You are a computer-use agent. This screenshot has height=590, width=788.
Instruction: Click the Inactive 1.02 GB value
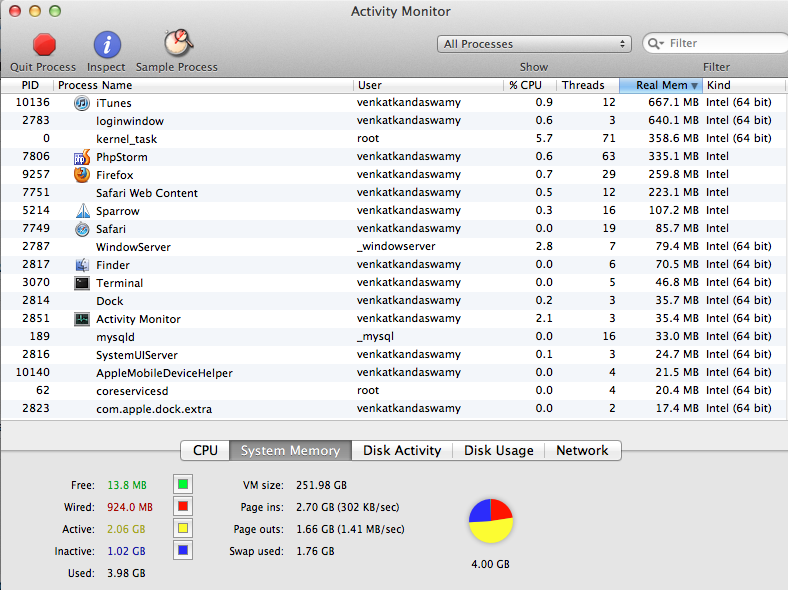tap(126, 551)
